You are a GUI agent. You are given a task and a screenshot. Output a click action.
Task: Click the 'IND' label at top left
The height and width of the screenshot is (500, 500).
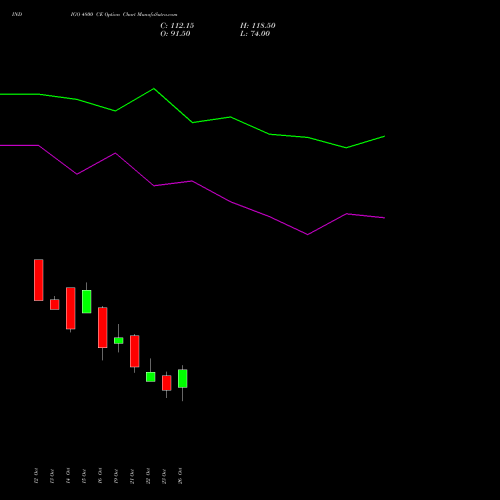click(17, 14)
